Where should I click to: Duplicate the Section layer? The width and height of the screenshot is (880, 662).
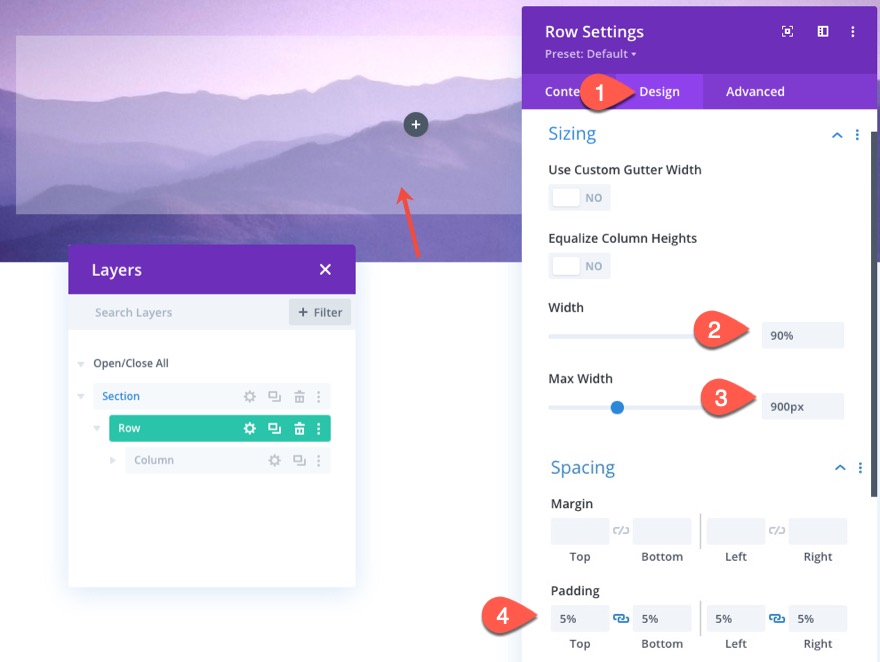coord(274,397)
